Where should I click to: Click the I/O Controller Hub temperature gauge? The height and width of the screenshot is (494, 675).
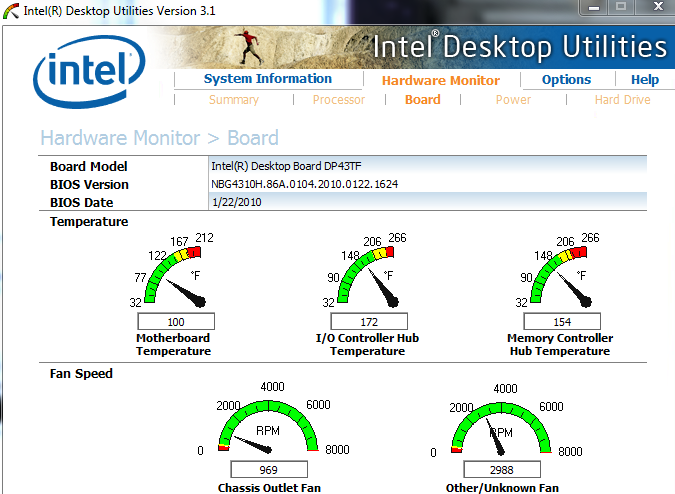pos(367,271)
